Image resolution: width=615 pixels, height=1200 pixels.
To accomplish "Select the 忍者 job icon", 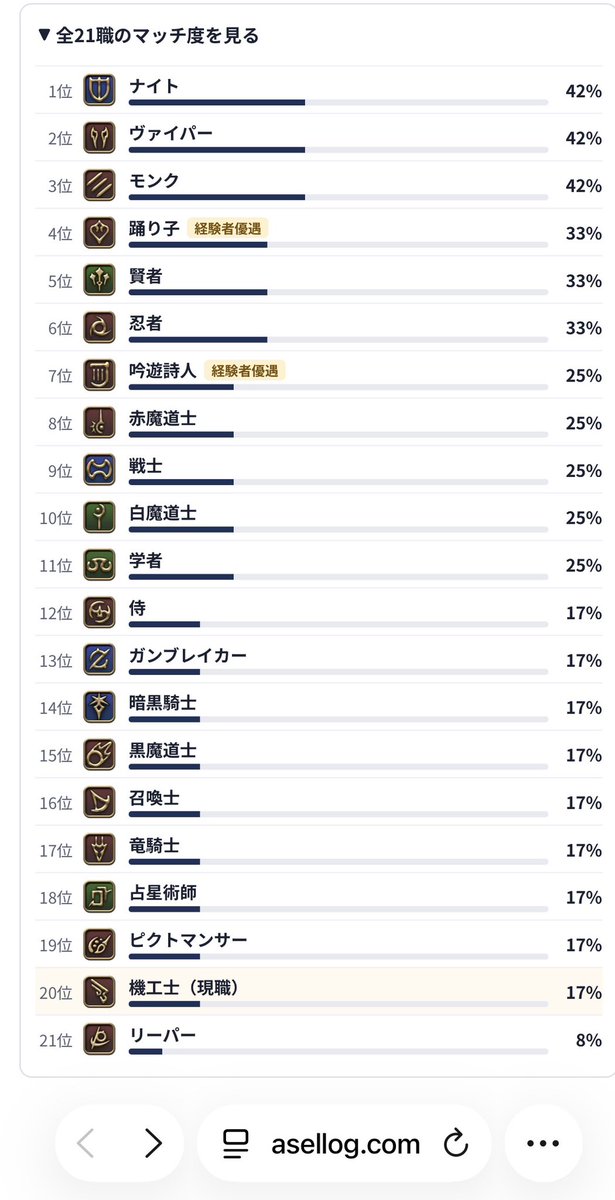I will coord(99,328).
